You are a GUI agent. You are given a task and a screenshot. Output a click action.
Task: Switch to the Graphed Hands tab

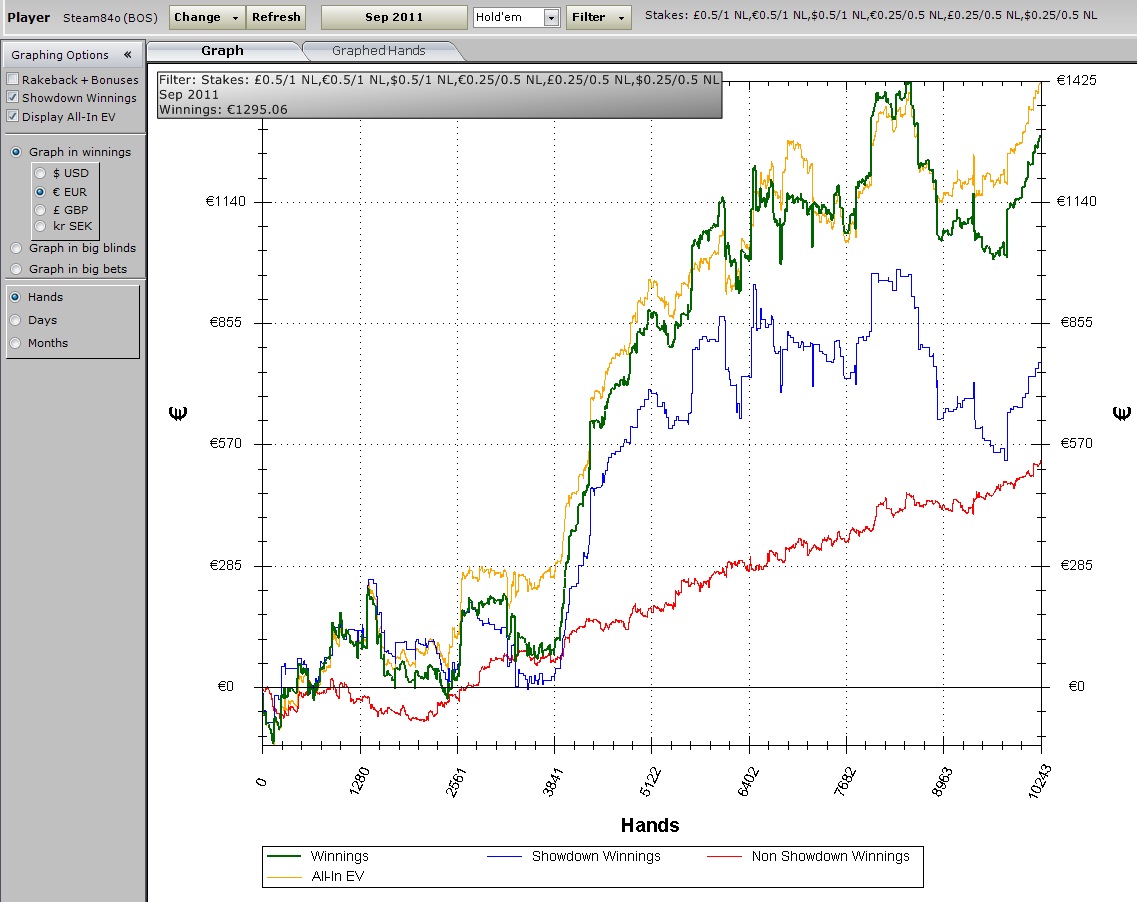point(378,51)
